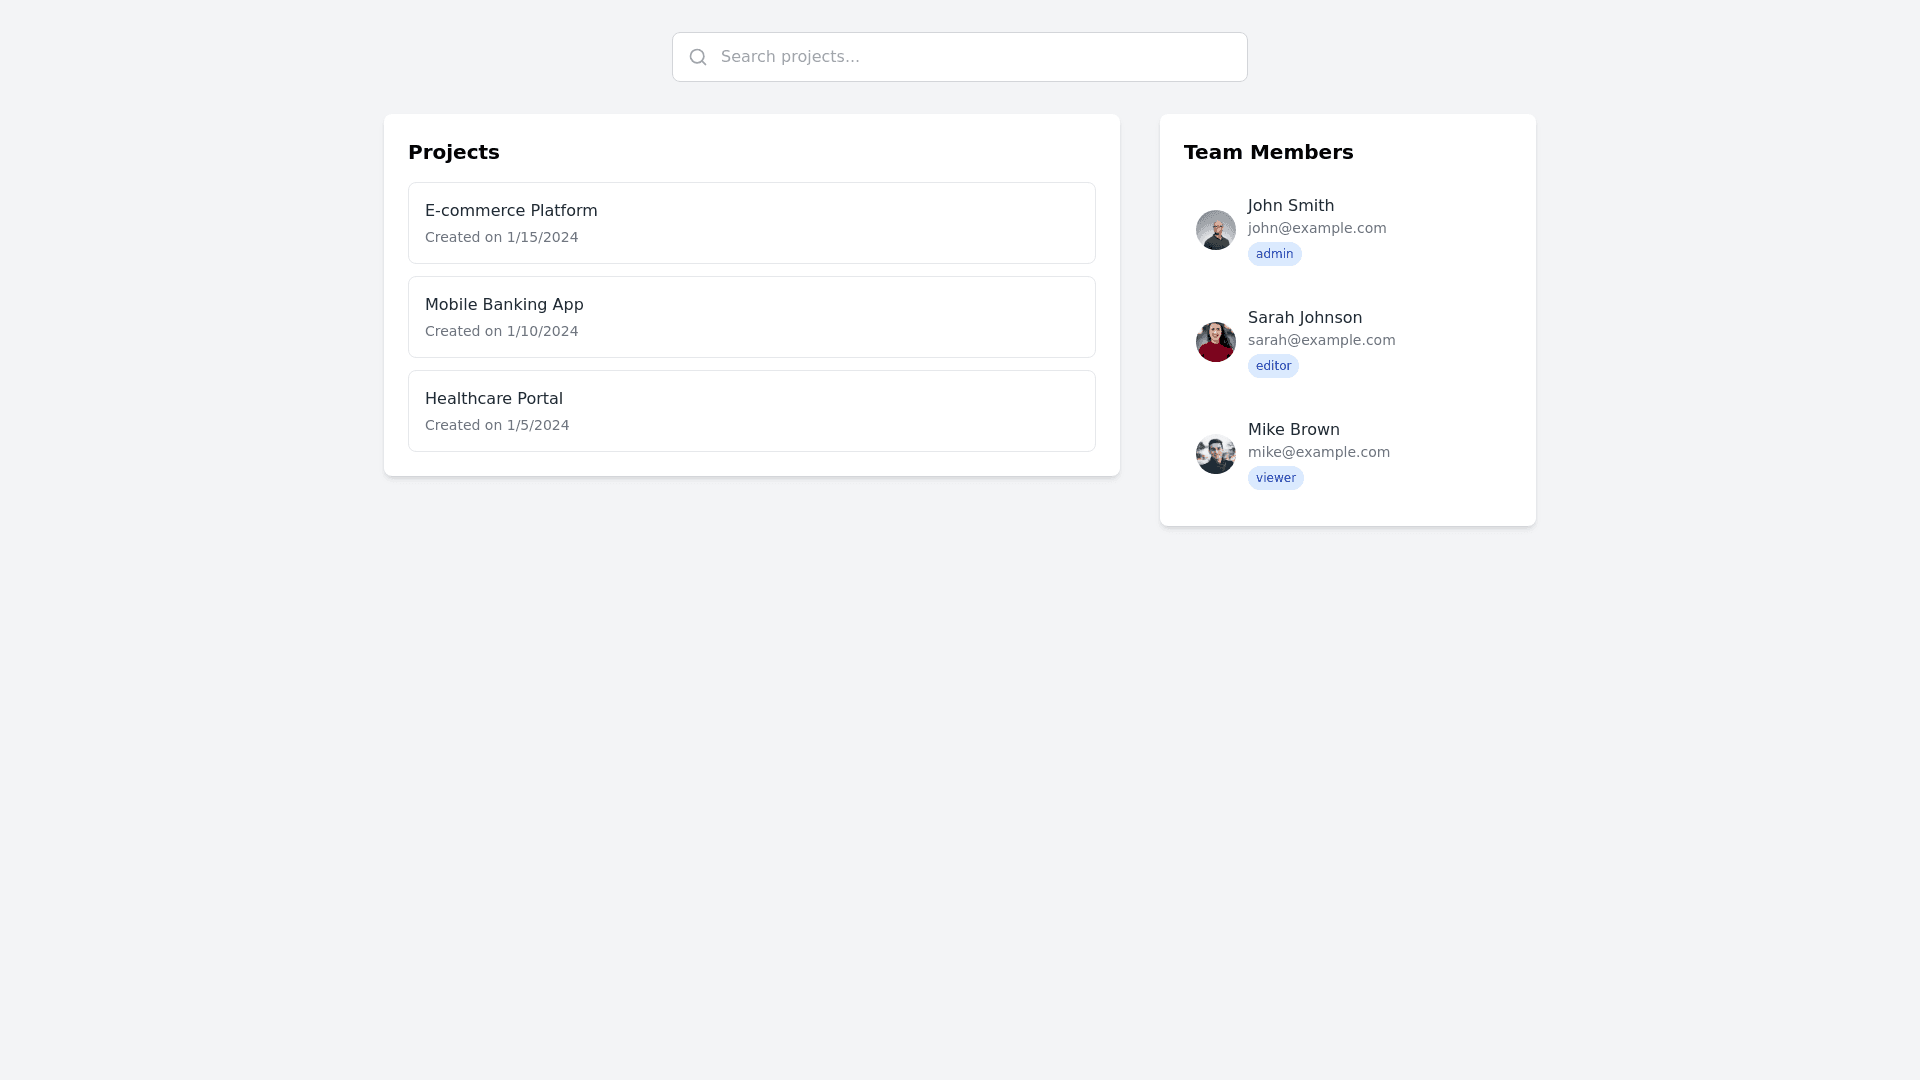Select the Mobile Banking App project
The image size is (1920, 1080).
(751, 317)
